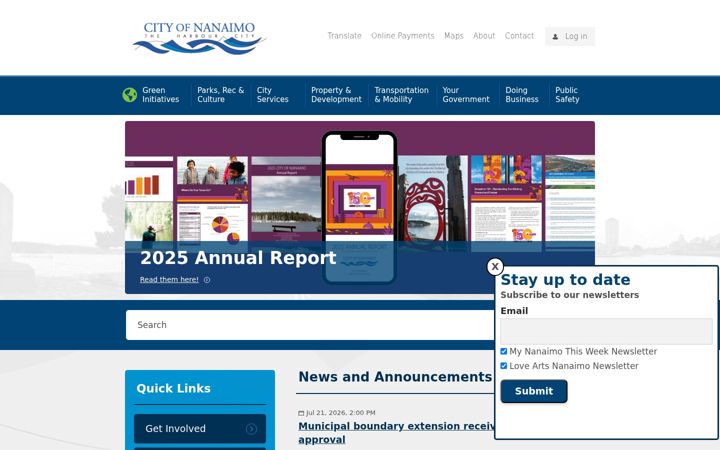Open the Property & Development menu
The width and height of the screenshot is (720, 450).
point(336,95)
